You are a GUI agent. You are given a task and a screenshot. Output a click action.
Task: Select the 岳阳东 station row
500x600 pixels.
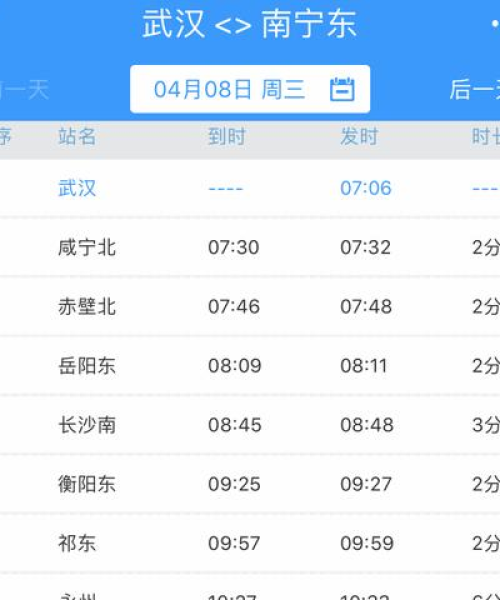tap(250, 366)
